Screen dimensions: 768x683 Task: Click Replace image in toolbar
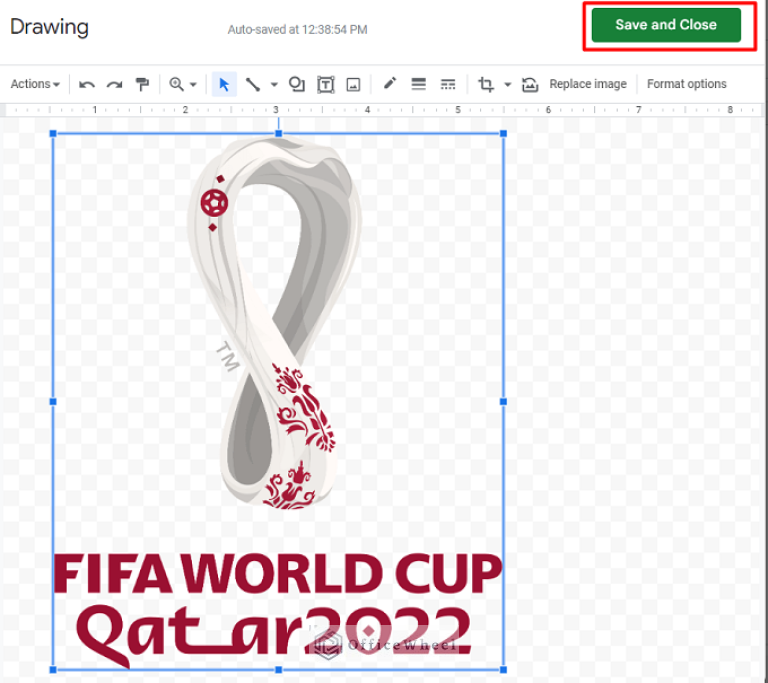click(x=588, y=84)
